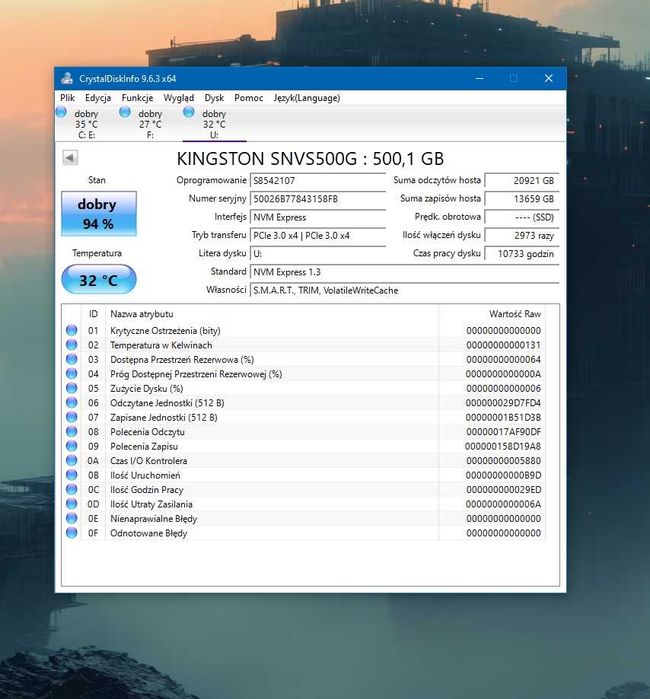This screenshot has height=699, width=650.
Task: Click status orb of attribute 07 Zapisane Jednostki
Action: coord(71,417)
